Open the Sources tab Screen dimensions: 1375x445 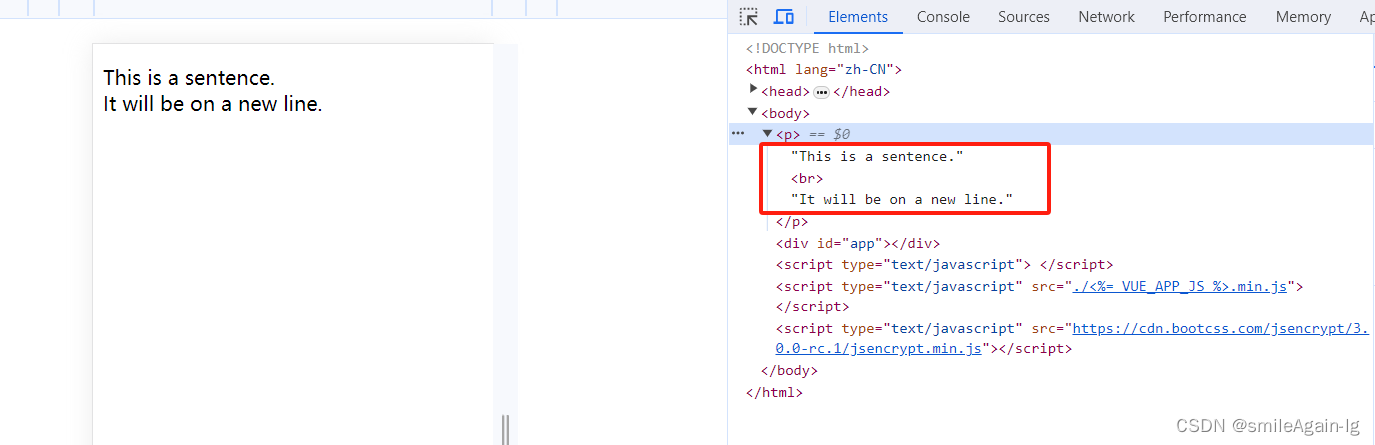(1023, 17)
